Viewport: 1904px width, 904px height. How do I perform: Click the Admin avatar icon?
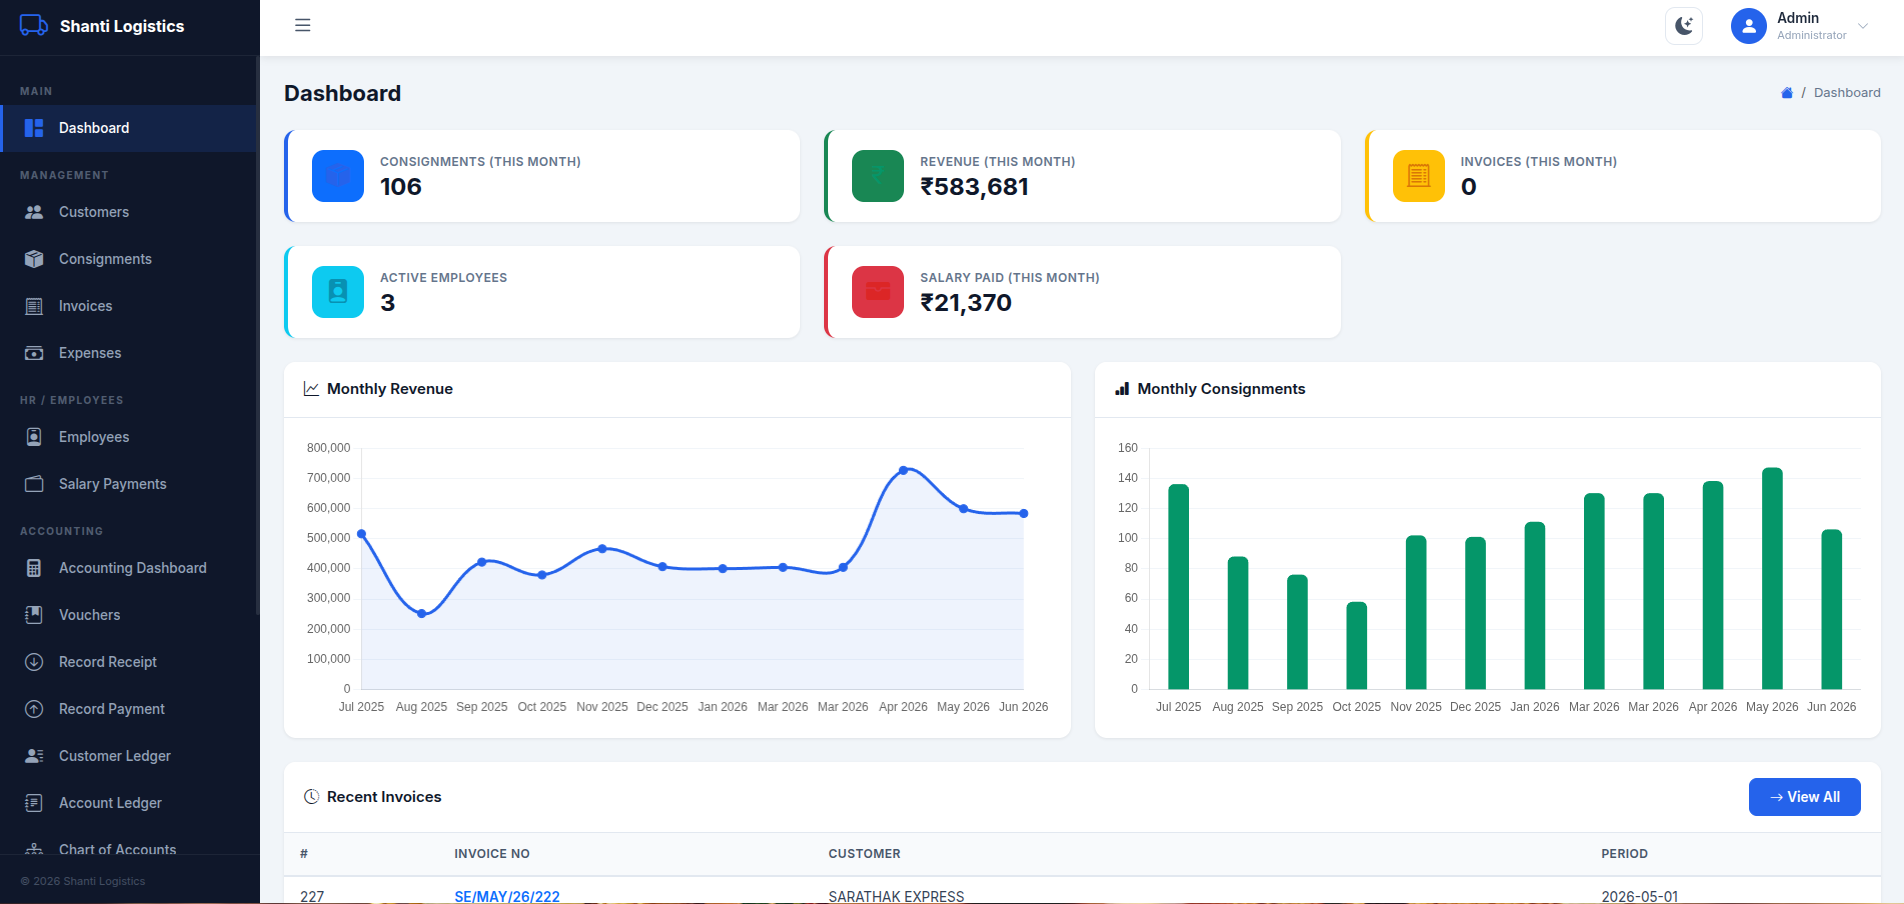coord(1749,26)
